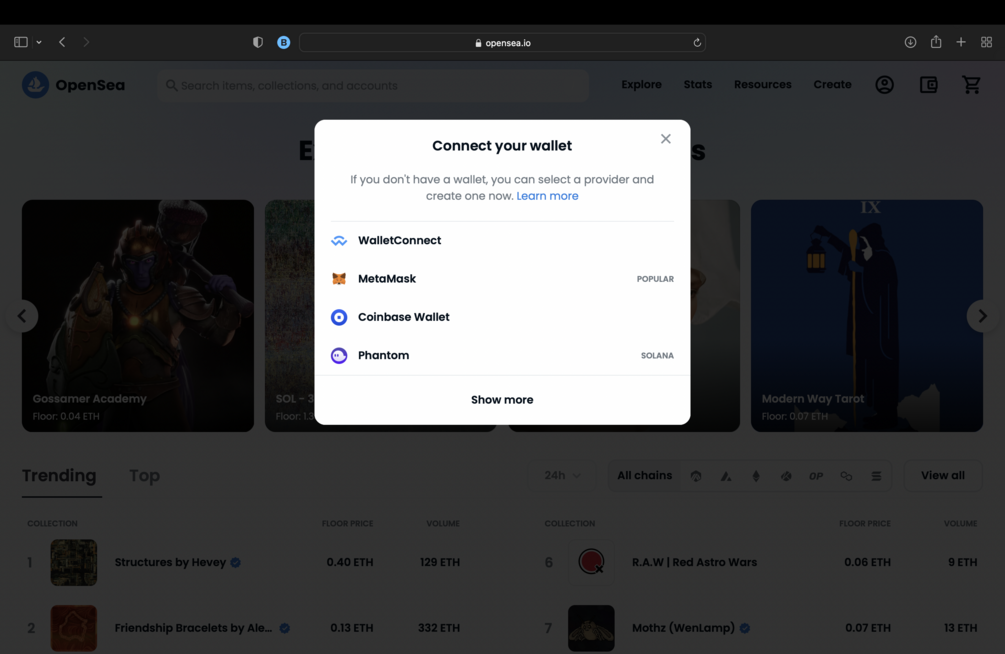The width and height of the screenshot is (1005, 654).
Task: Open R.A.W | Red Astro Wars collection
Action: coord(694,562)
